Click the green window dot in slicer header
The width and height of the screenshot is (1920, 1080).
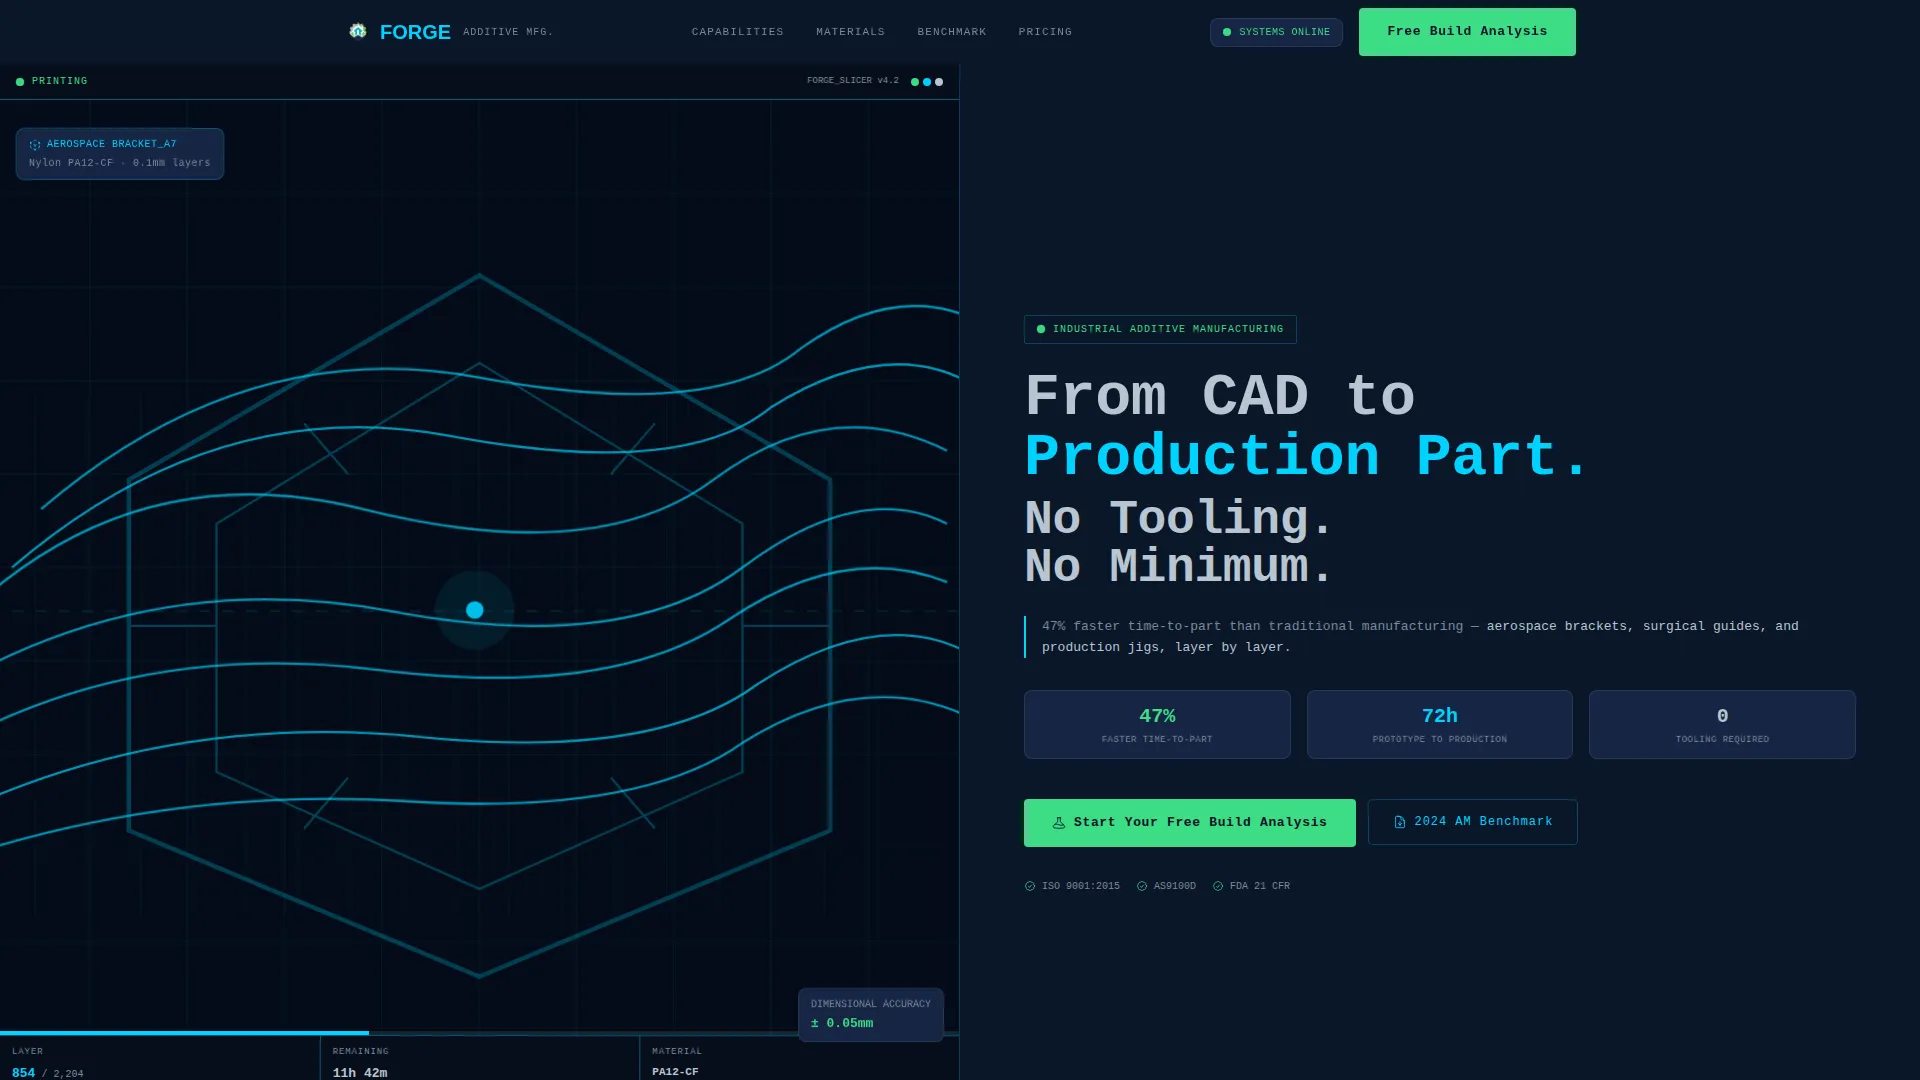914,82
